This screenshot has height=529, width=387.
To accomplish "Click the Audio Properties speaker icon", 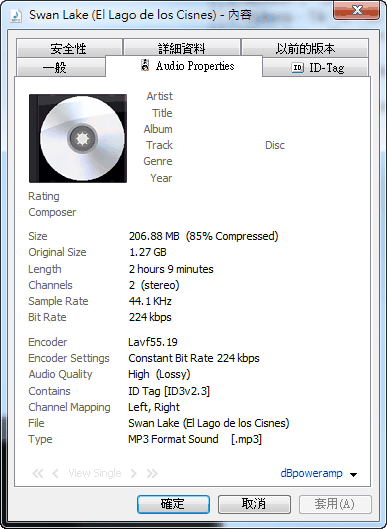I will click(x=145, y=65).
